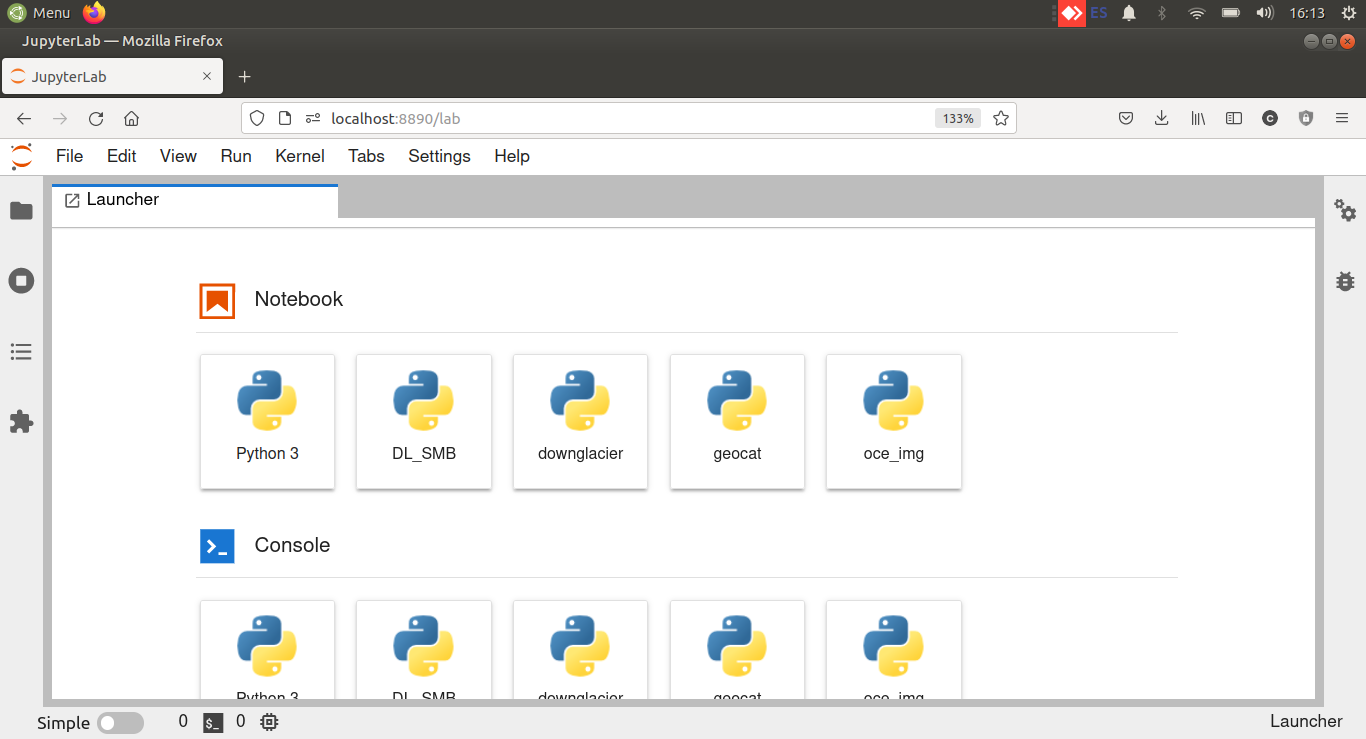Save page to Pocket
This screenshot has width=1366, height=739.
tap(1125, 118)
